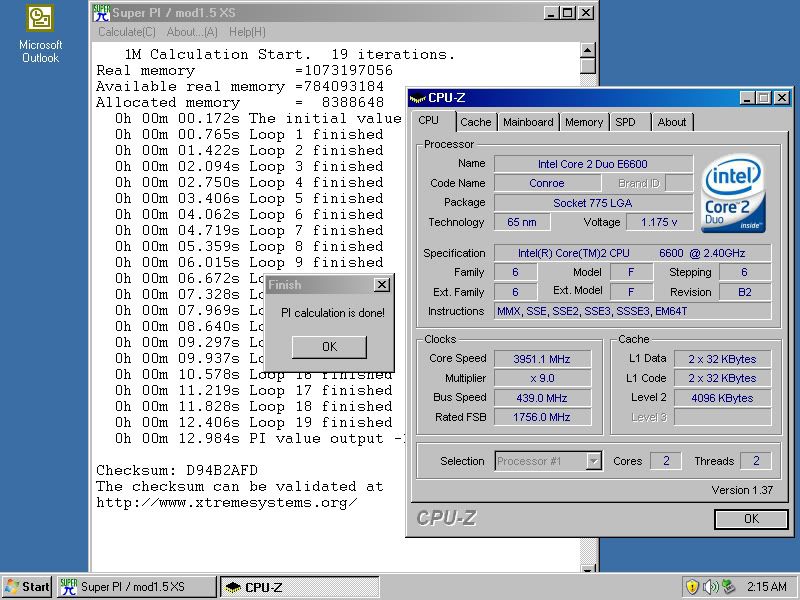800x600 pixels.
Task: Click the Version 1.37 label
Action: 742,490
